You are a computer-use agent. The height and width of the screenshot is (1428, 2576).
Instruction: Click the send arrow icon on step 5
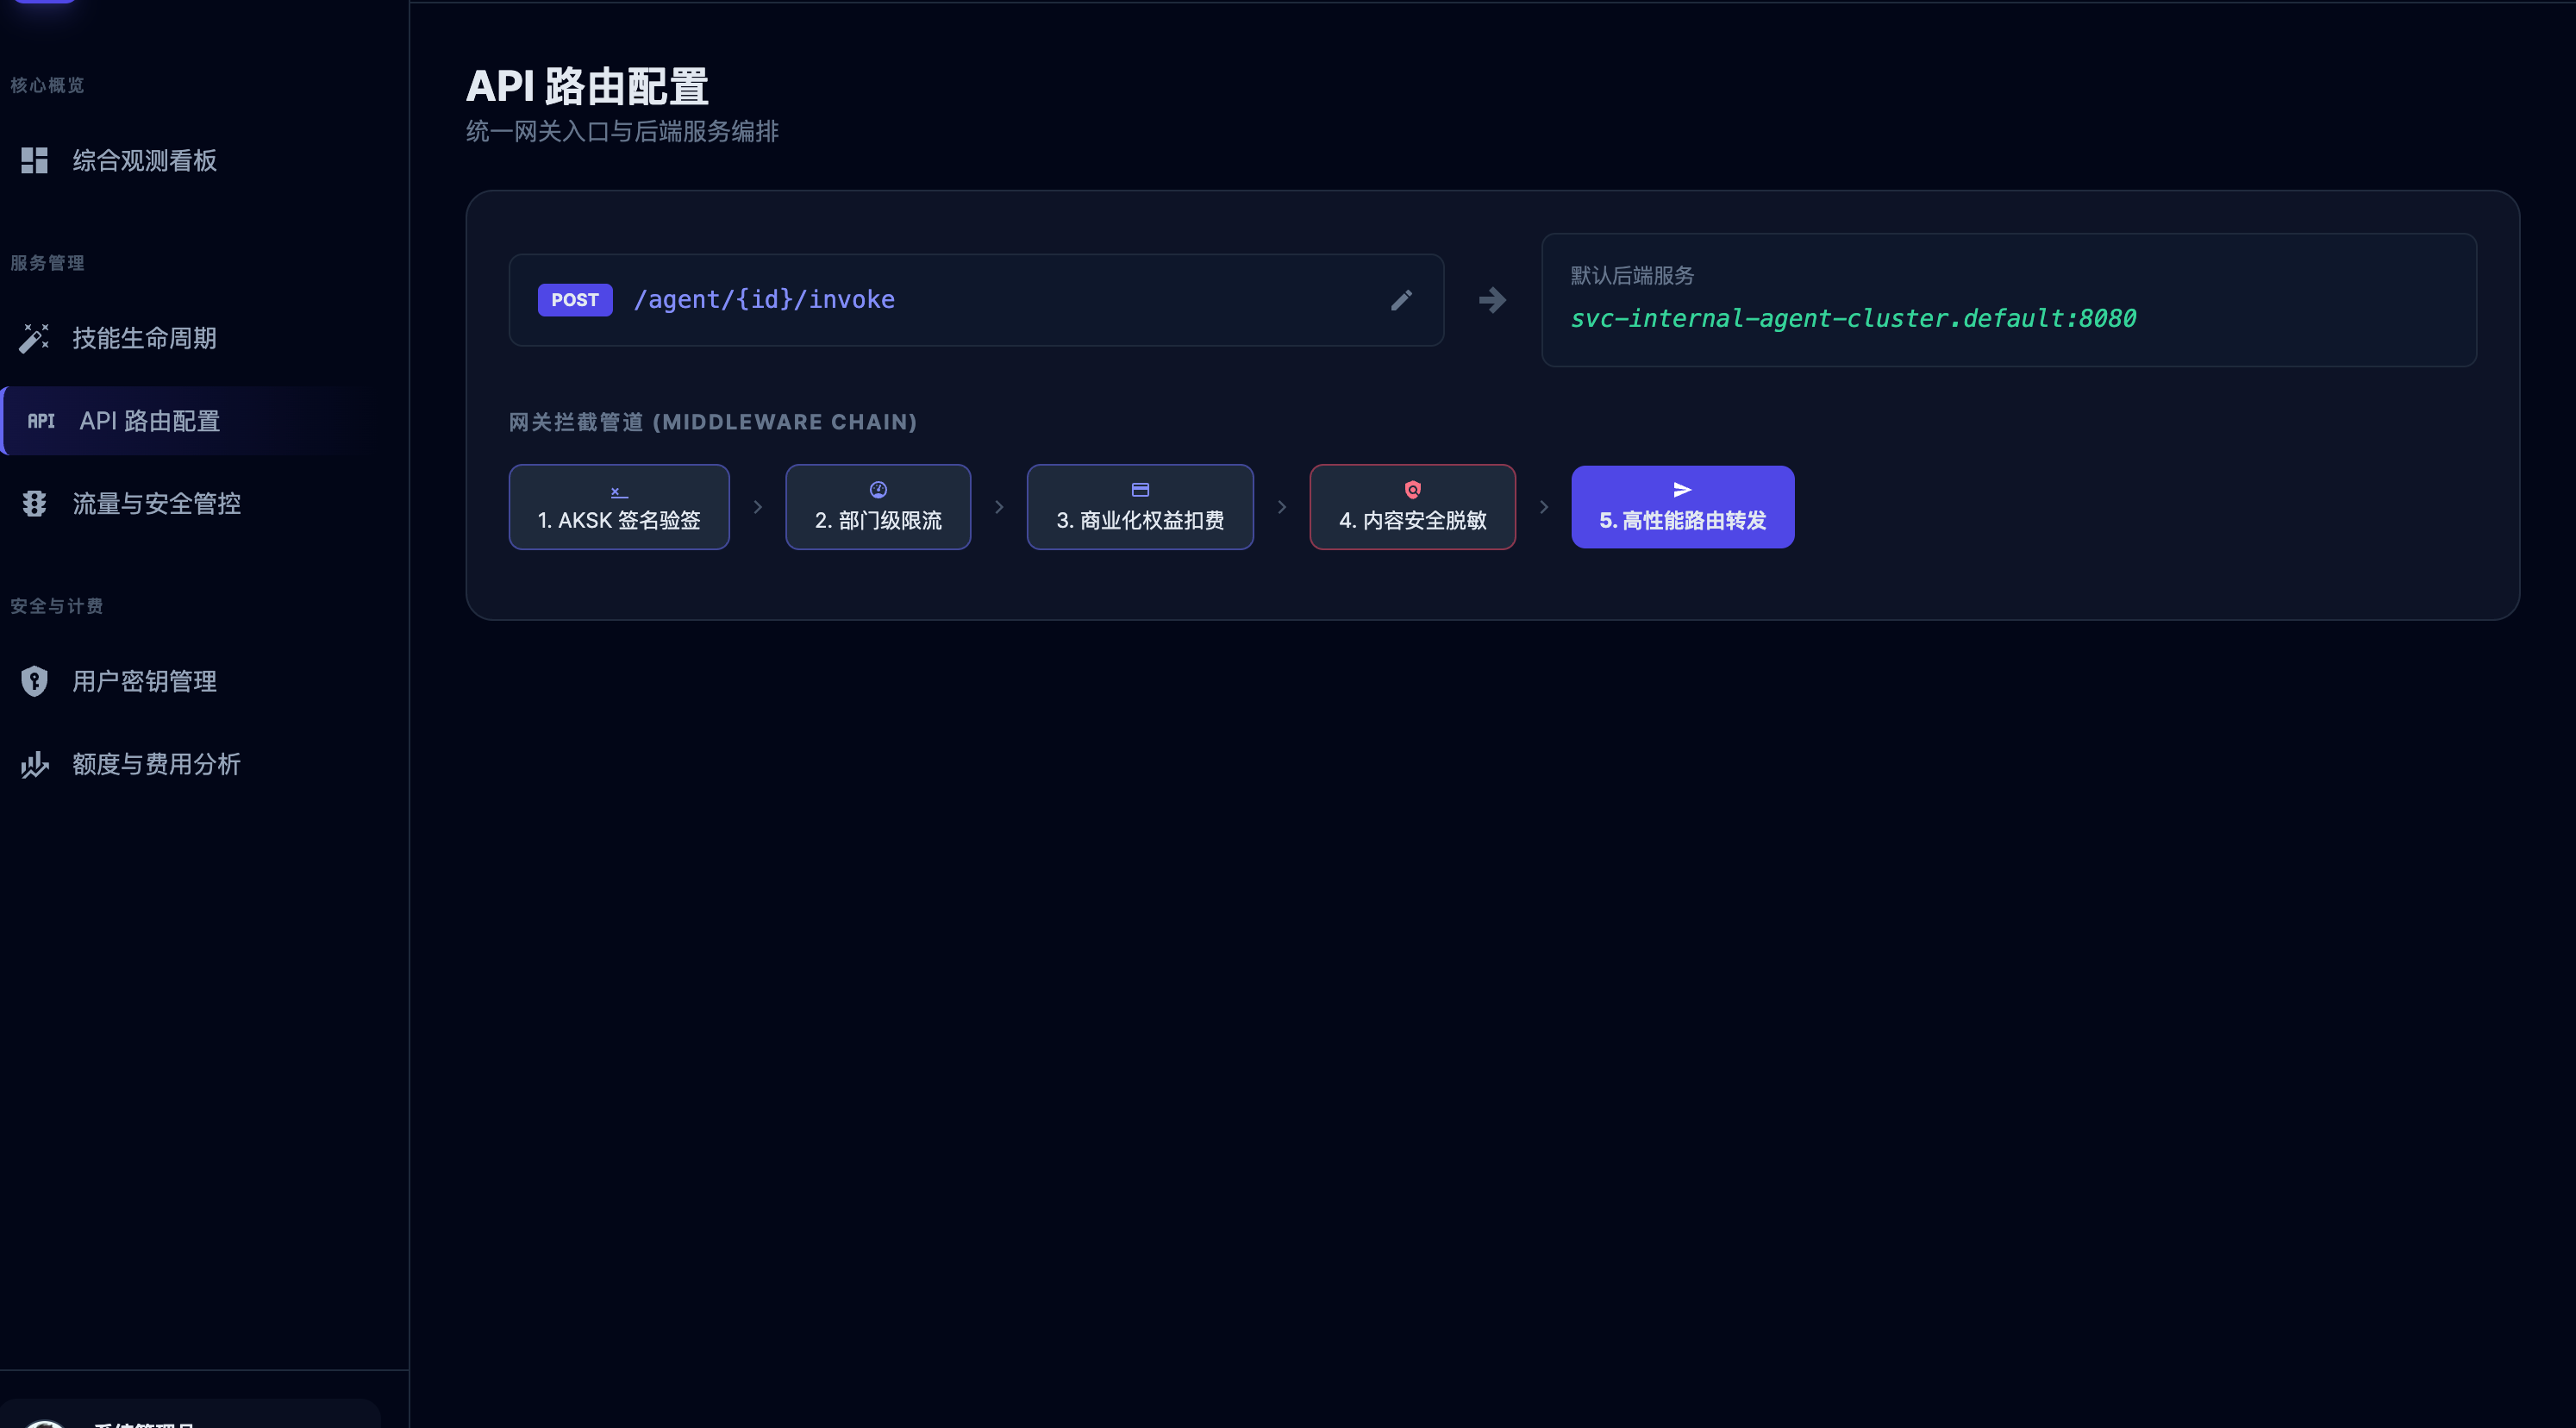click(1682, 489)
